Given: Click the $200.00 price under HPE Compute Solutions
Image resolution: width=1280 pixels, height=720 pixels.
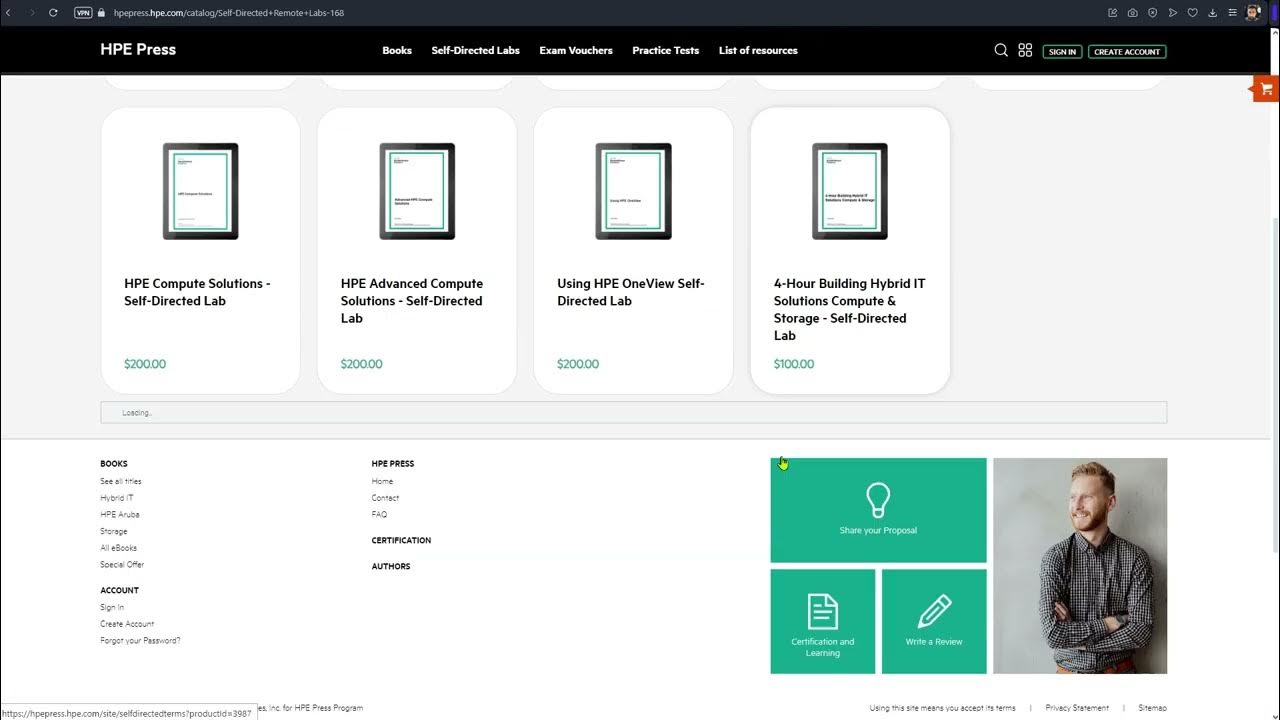Looking at the screenshot, I should tap(145, 364).
